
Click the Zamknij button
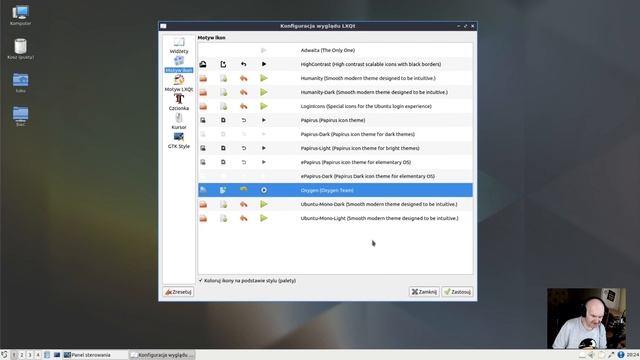tap(424, 292)
